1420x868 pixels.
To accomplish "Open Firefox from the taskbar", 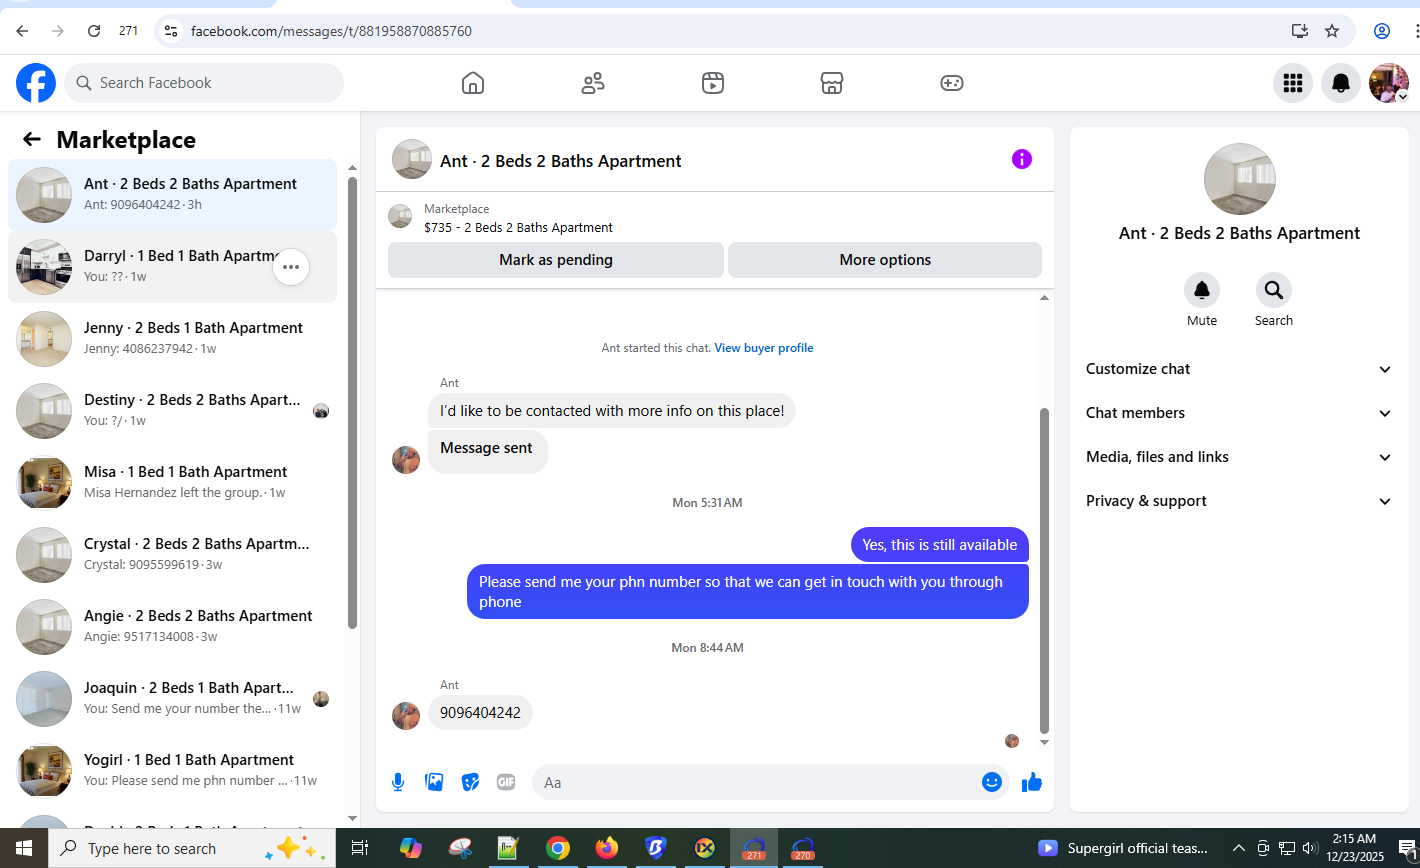I will click(x=606, y=848).
